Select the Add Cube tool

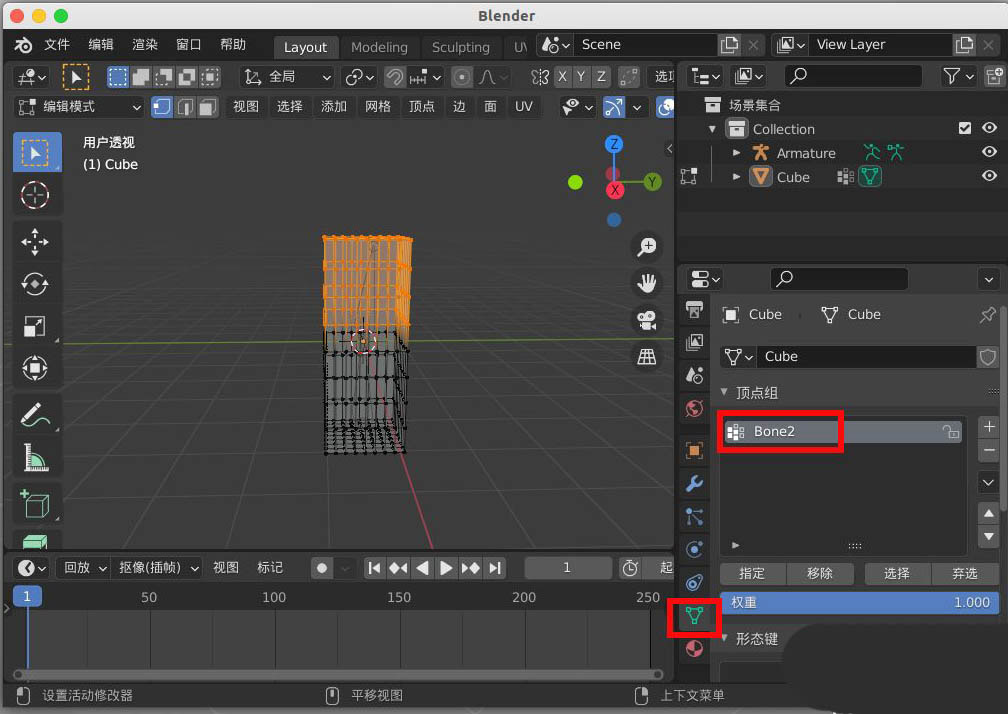pyautogui.click(x=35, y=504)
